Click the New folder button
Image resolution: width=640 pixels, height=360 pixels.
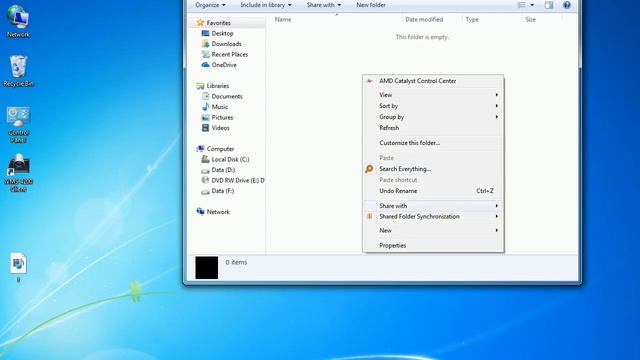(371, 5)
